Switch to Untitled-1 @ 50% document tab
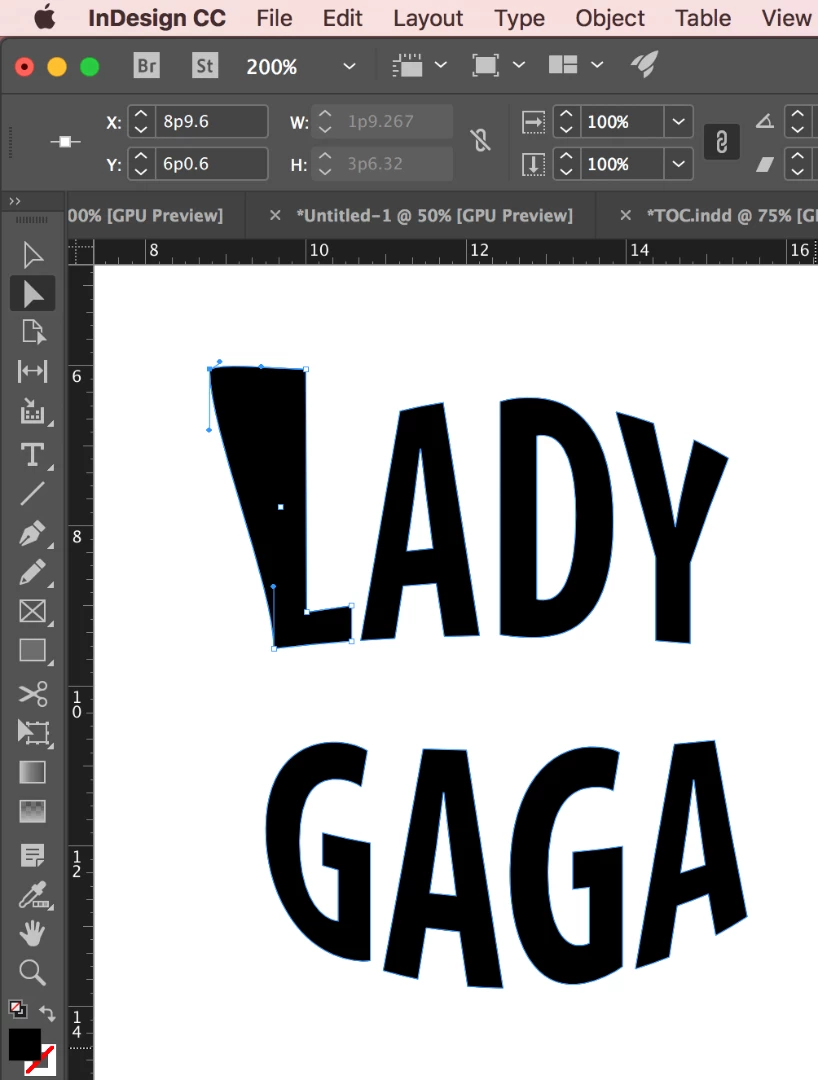The height and width of the screenshot is (1080, 818). tap(434, 216)
